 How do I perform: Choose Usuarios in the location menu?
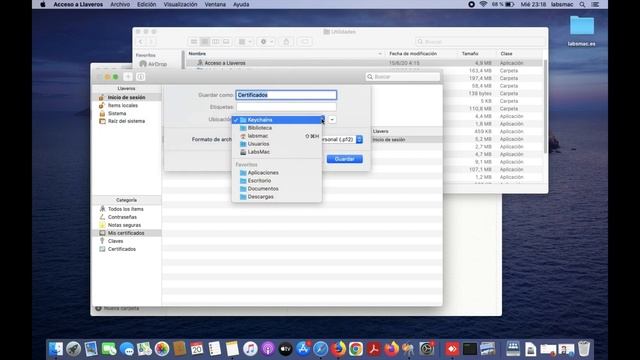[x=277, y=144]
